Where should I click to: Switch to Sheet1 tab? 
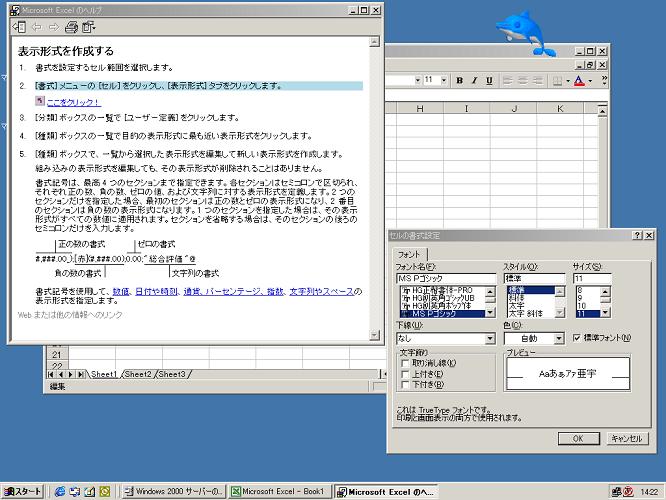104,374
